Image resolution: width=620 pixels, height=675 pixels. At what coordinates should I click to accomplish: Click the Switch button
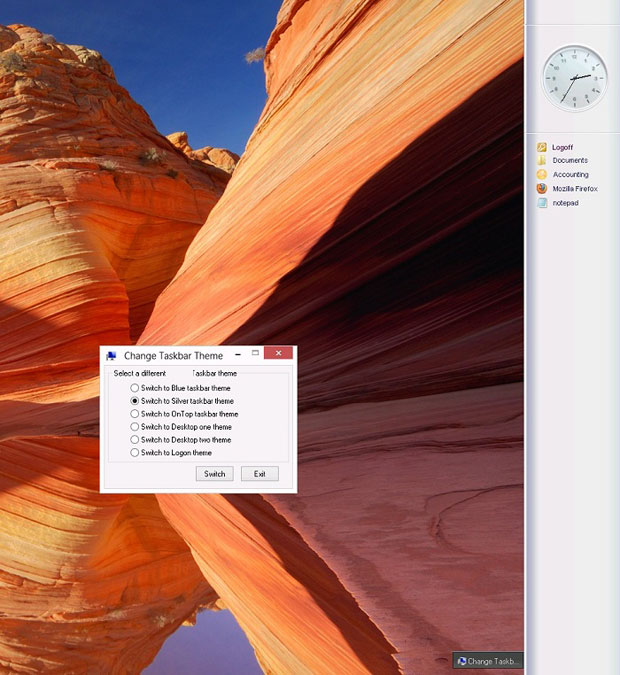click(214, 474)
